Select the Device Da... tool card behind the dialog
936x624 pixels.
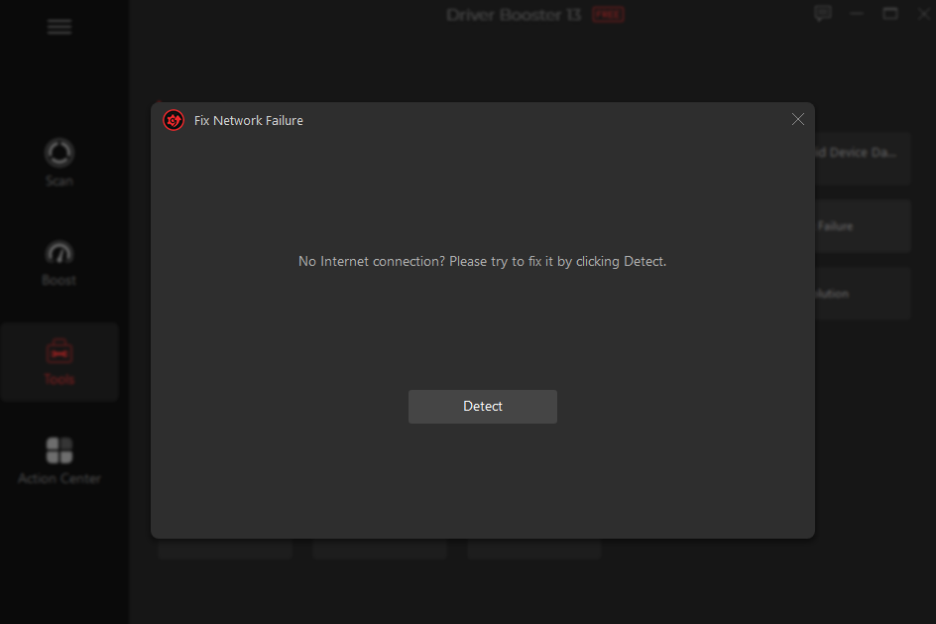click(x=863, y=158)
